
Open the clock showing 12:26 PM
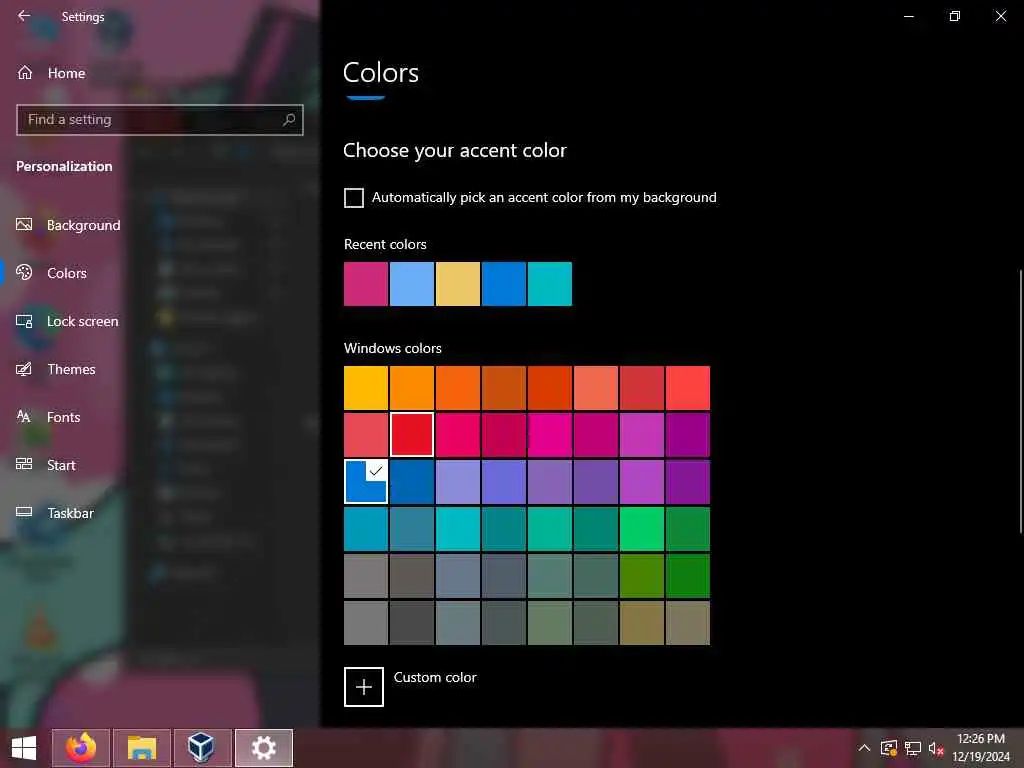pyautogui.click(x=981, y=748)
